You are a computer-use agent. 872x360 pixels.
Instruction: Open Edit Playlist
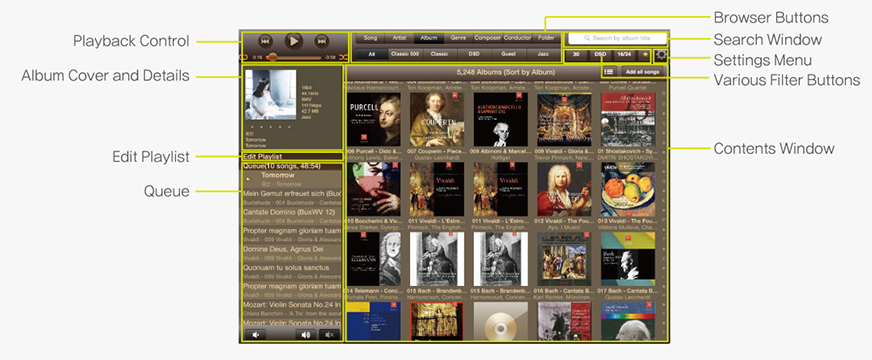pyautogui.click(x=262, y=157)
